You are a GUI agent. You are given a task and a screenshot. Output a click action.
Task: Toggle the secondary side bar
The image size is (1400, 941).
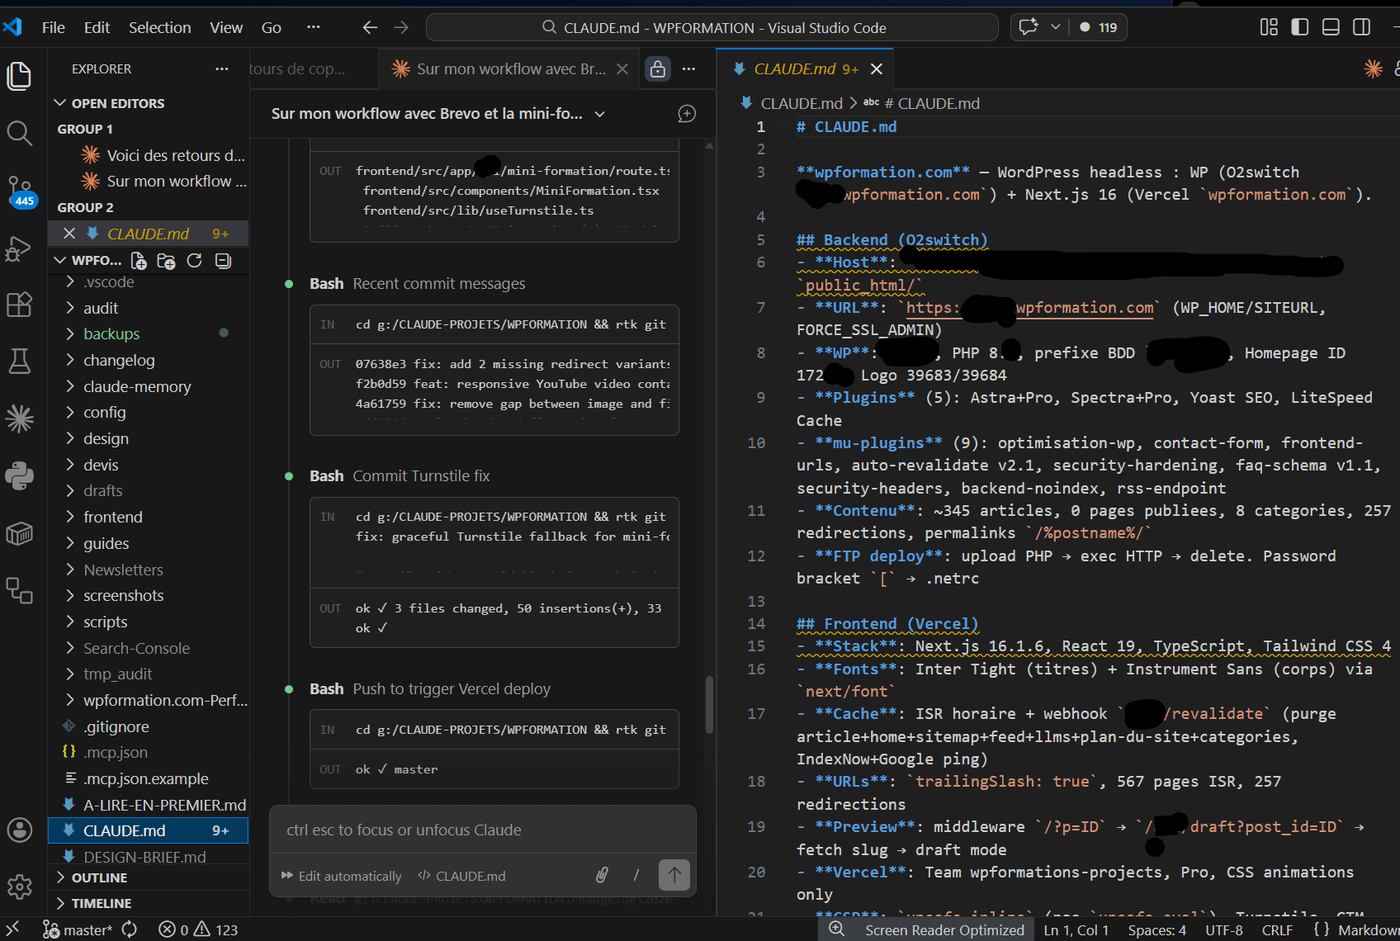coord(1361,27)
